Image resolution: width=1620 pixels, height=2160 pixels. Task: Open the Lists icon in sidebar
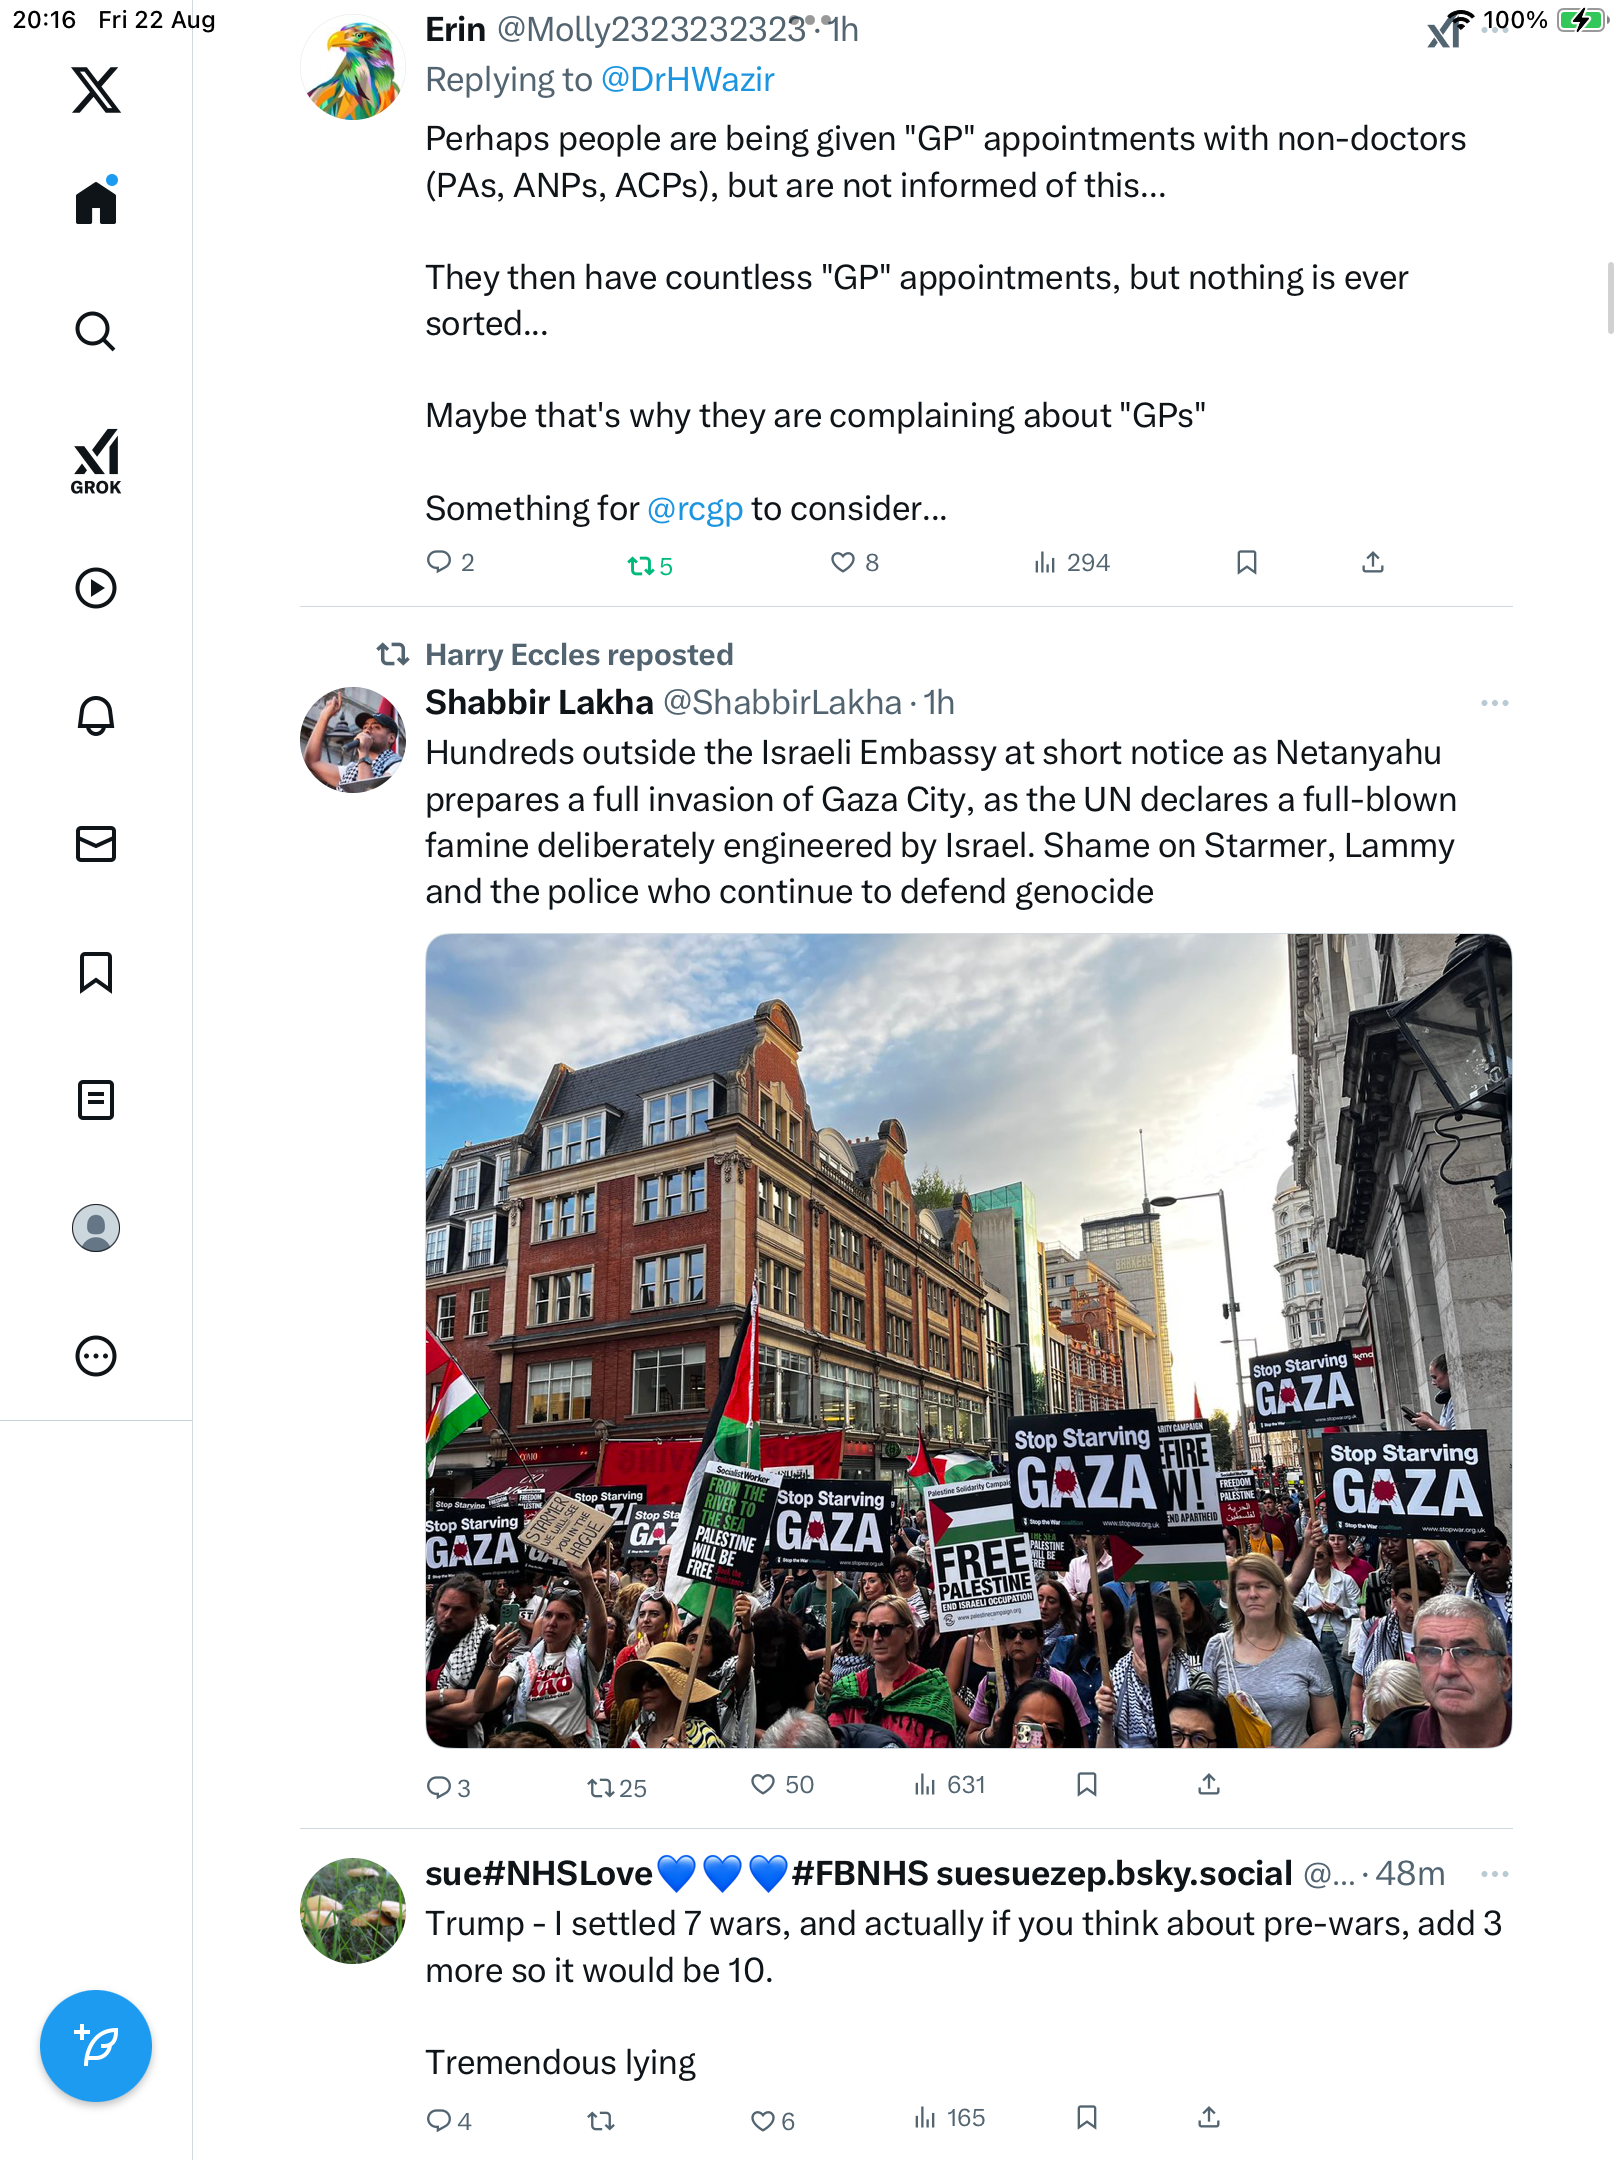click(96, 1100)
